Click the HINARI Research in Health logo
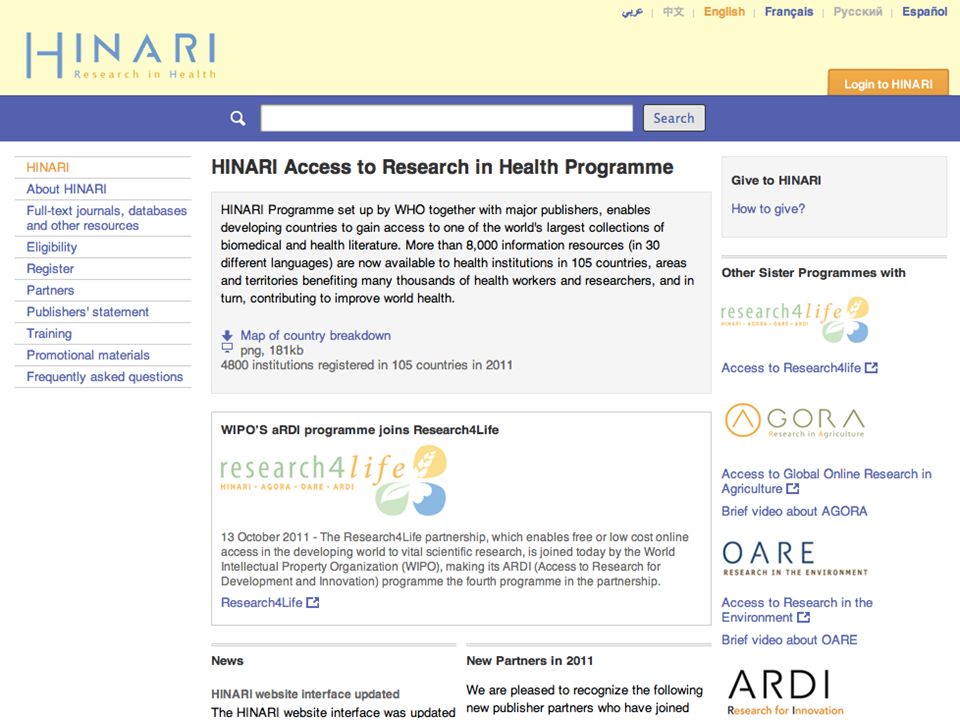Viewport: 960px width, 720px height. [x=121, y=56]
